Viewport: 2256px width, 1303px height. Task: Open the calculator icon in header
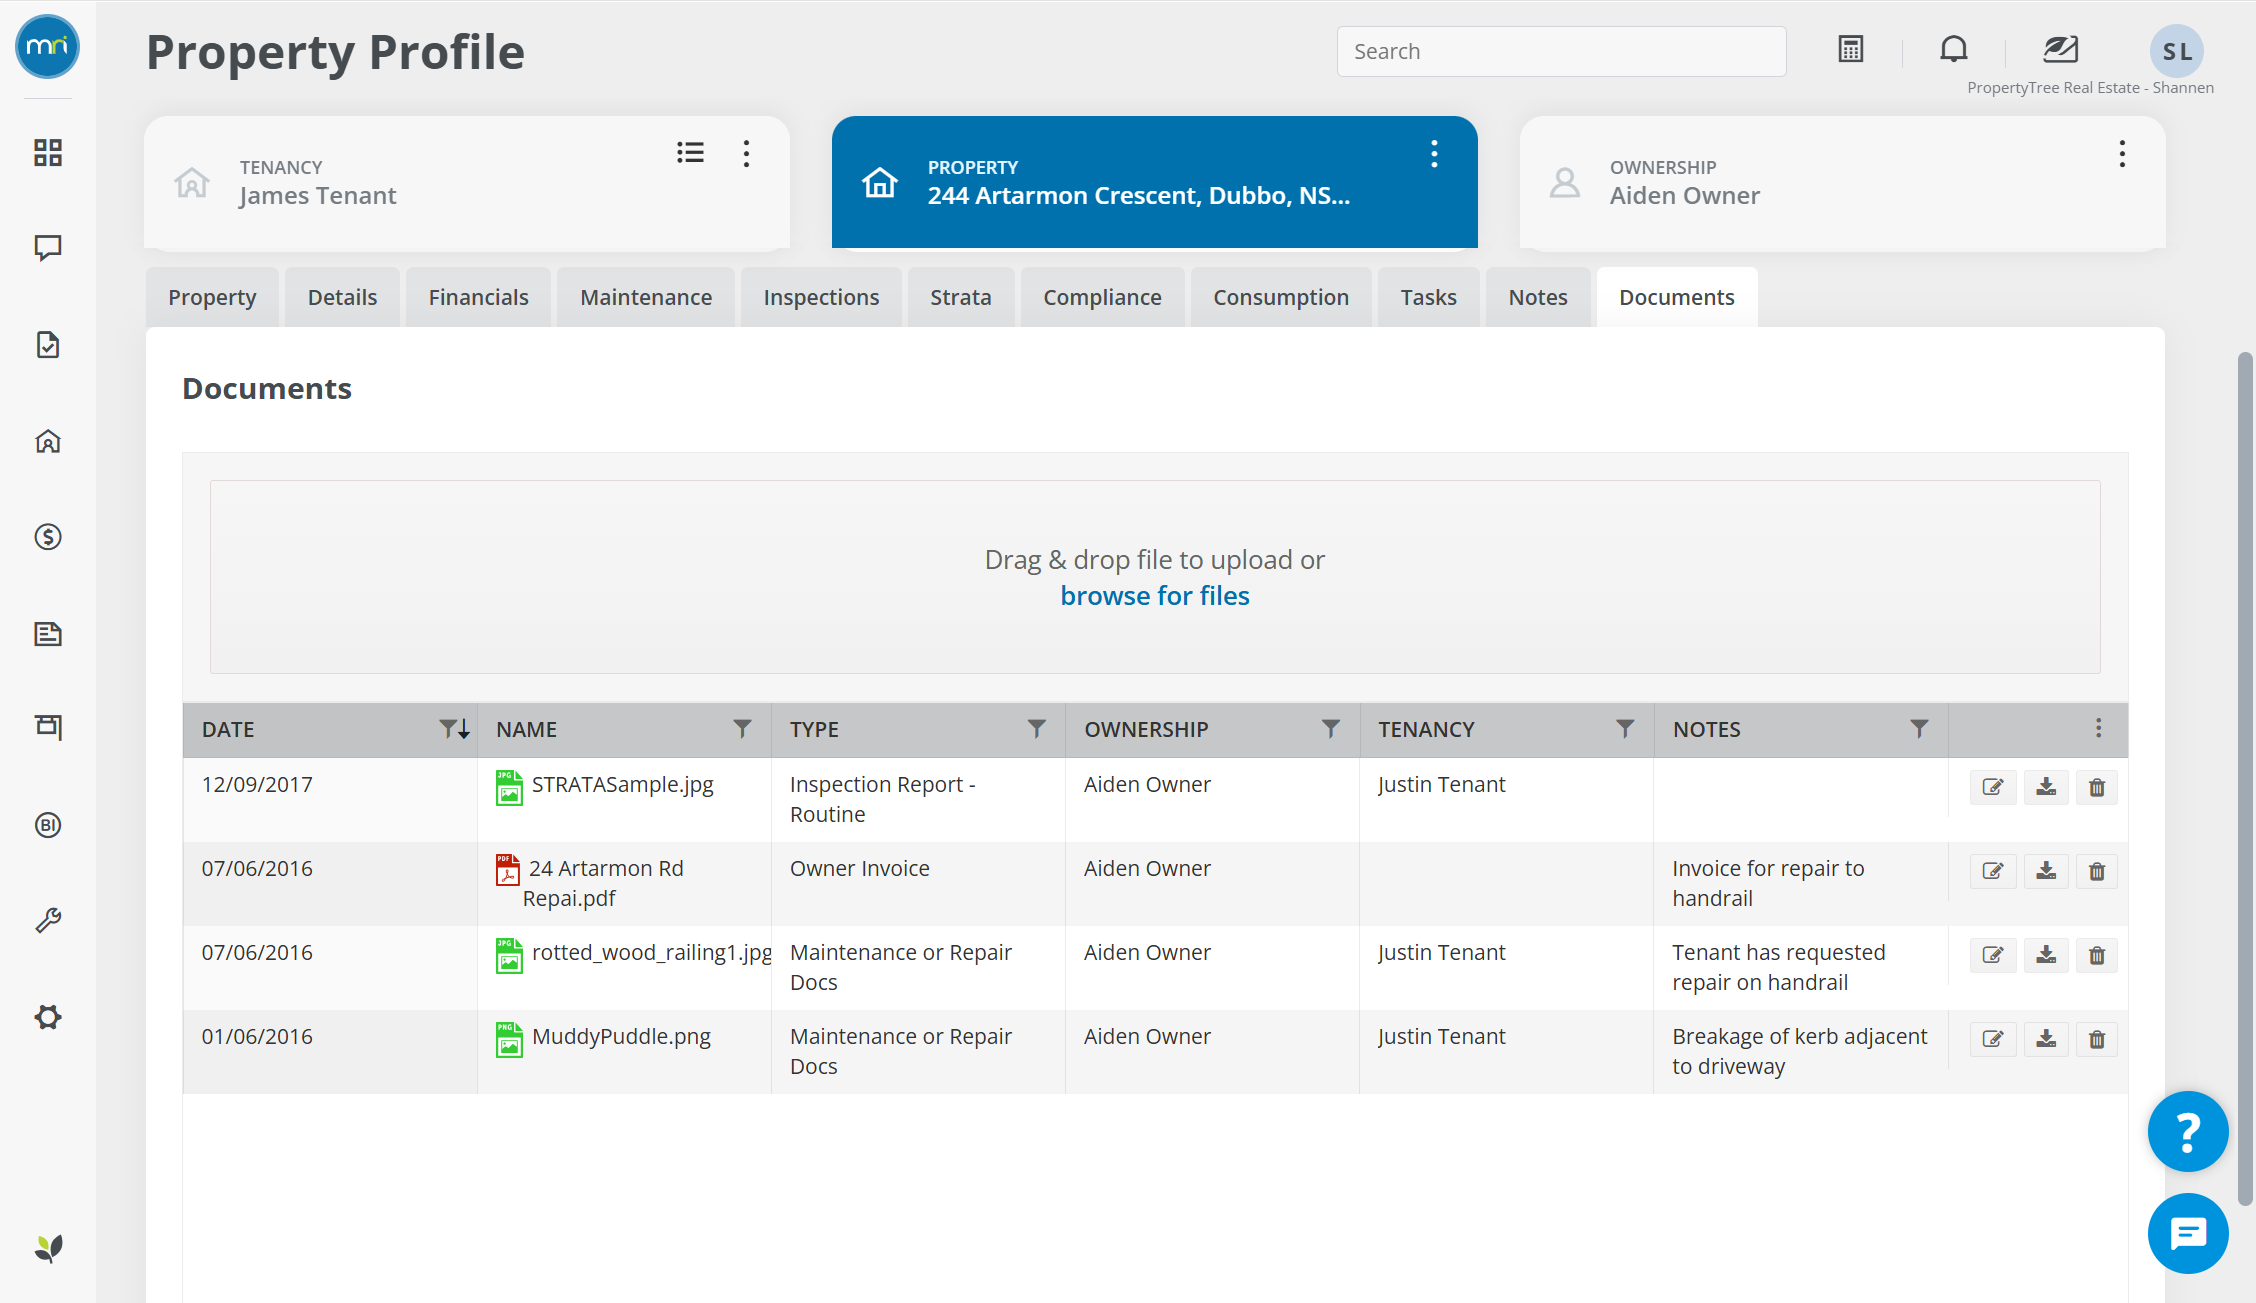(x=1850, y=50)
